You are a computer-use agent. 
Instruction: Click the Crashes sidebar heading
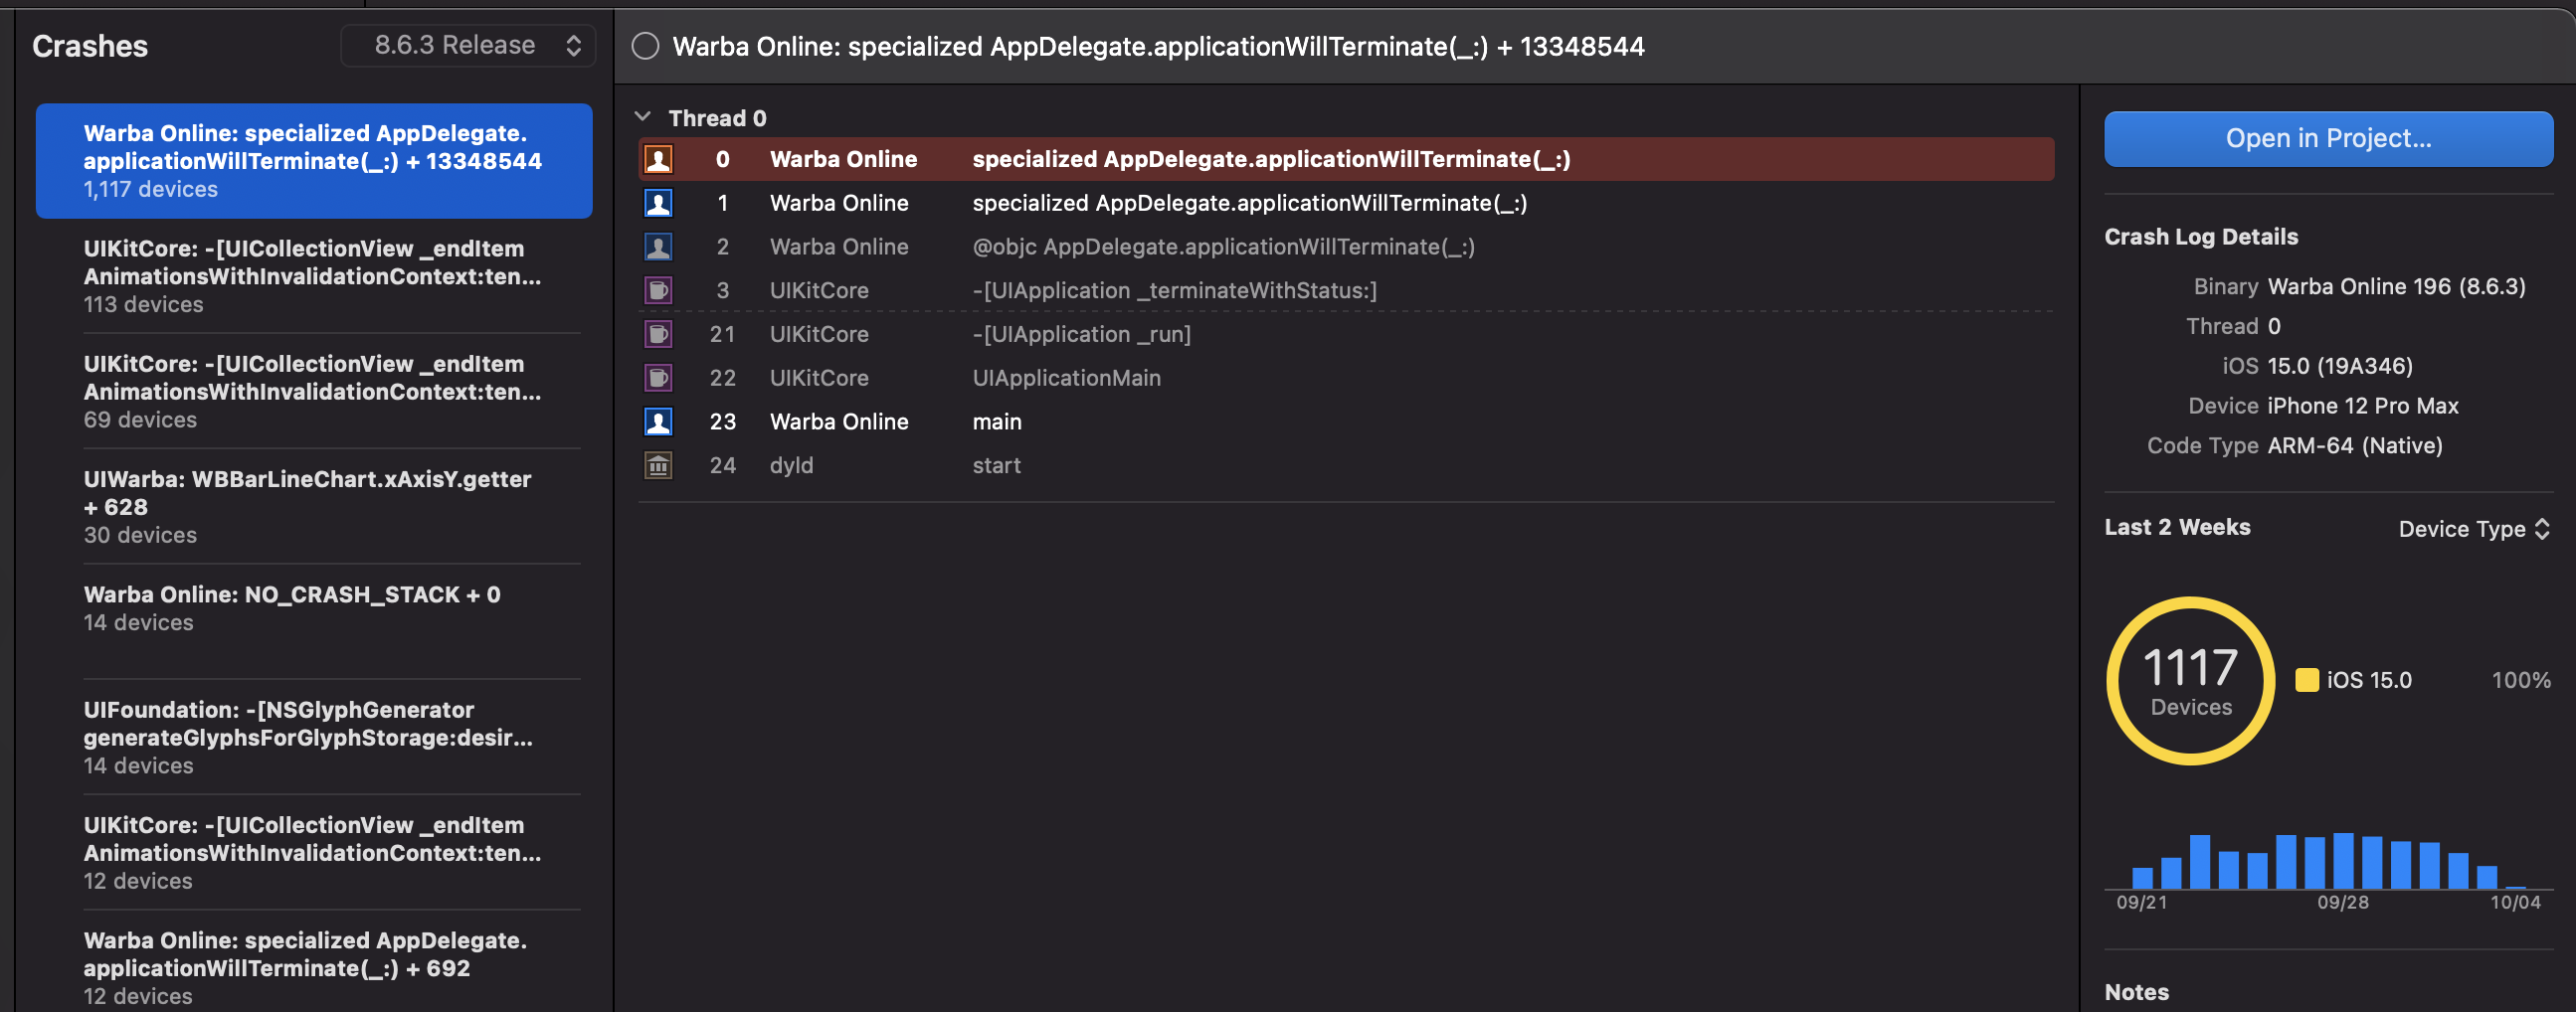point(90,46)
